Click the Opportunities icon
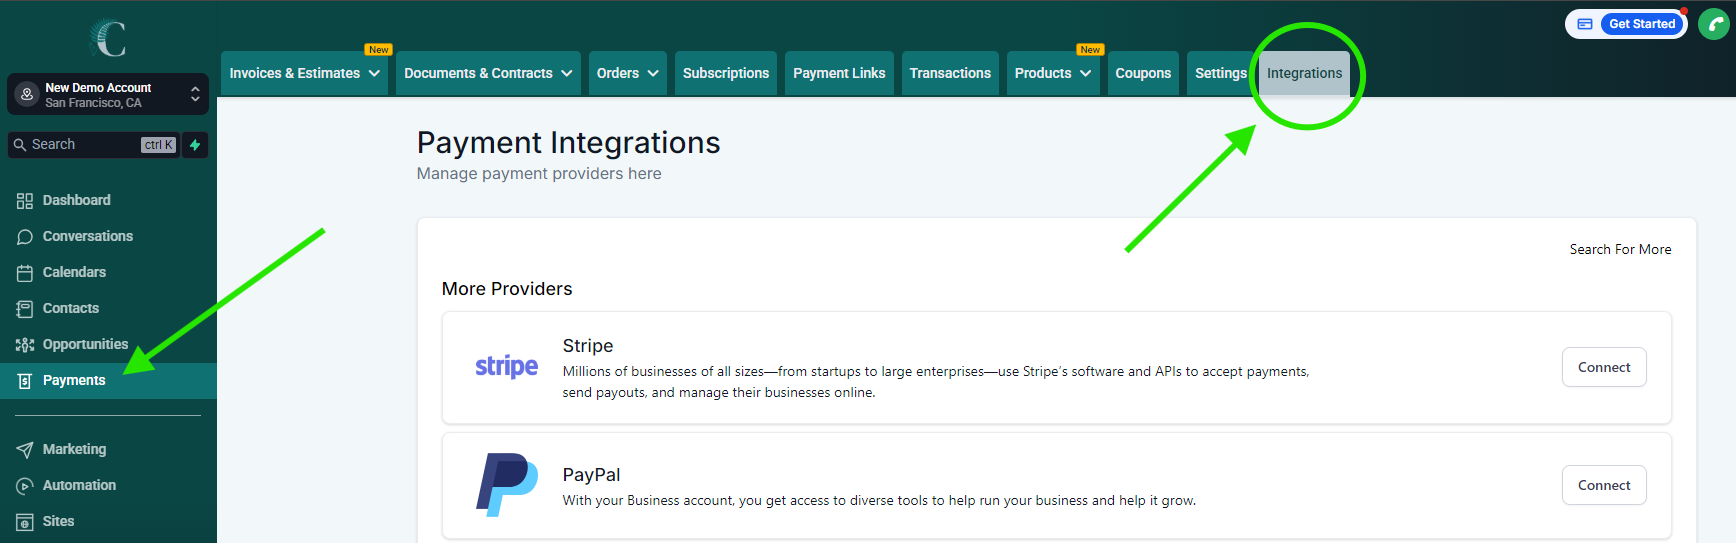Viewport: 1736px width, 543px height. pyautogui.click(x=25, y=345)
